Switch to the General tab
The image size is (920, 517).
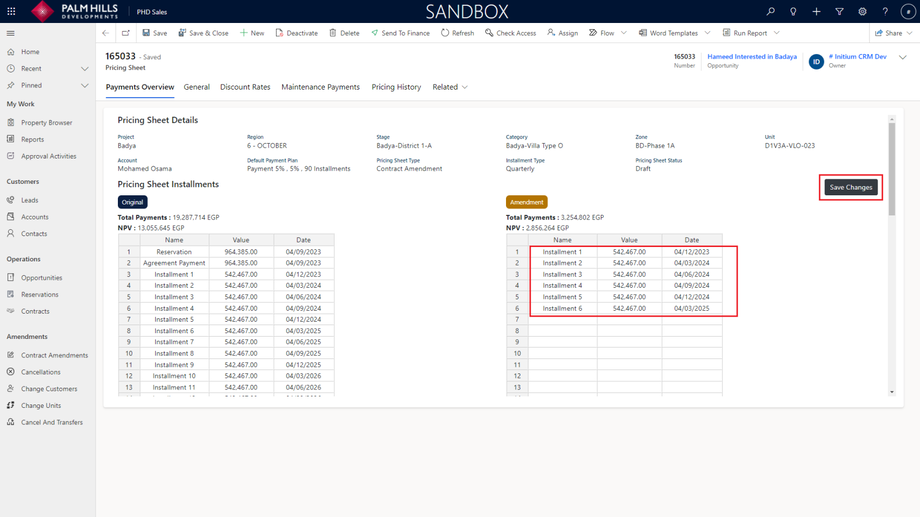(197, 87)
